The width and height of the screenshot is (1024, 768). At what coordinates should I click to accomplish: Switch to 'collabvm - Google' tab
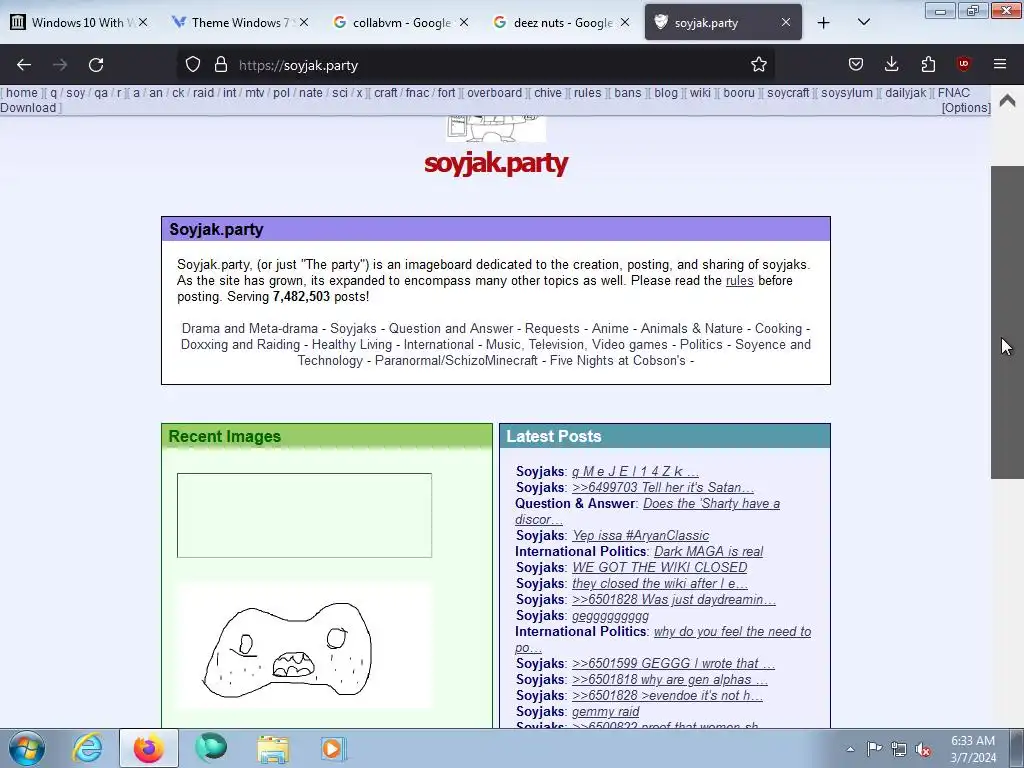(x=400, y=22)
